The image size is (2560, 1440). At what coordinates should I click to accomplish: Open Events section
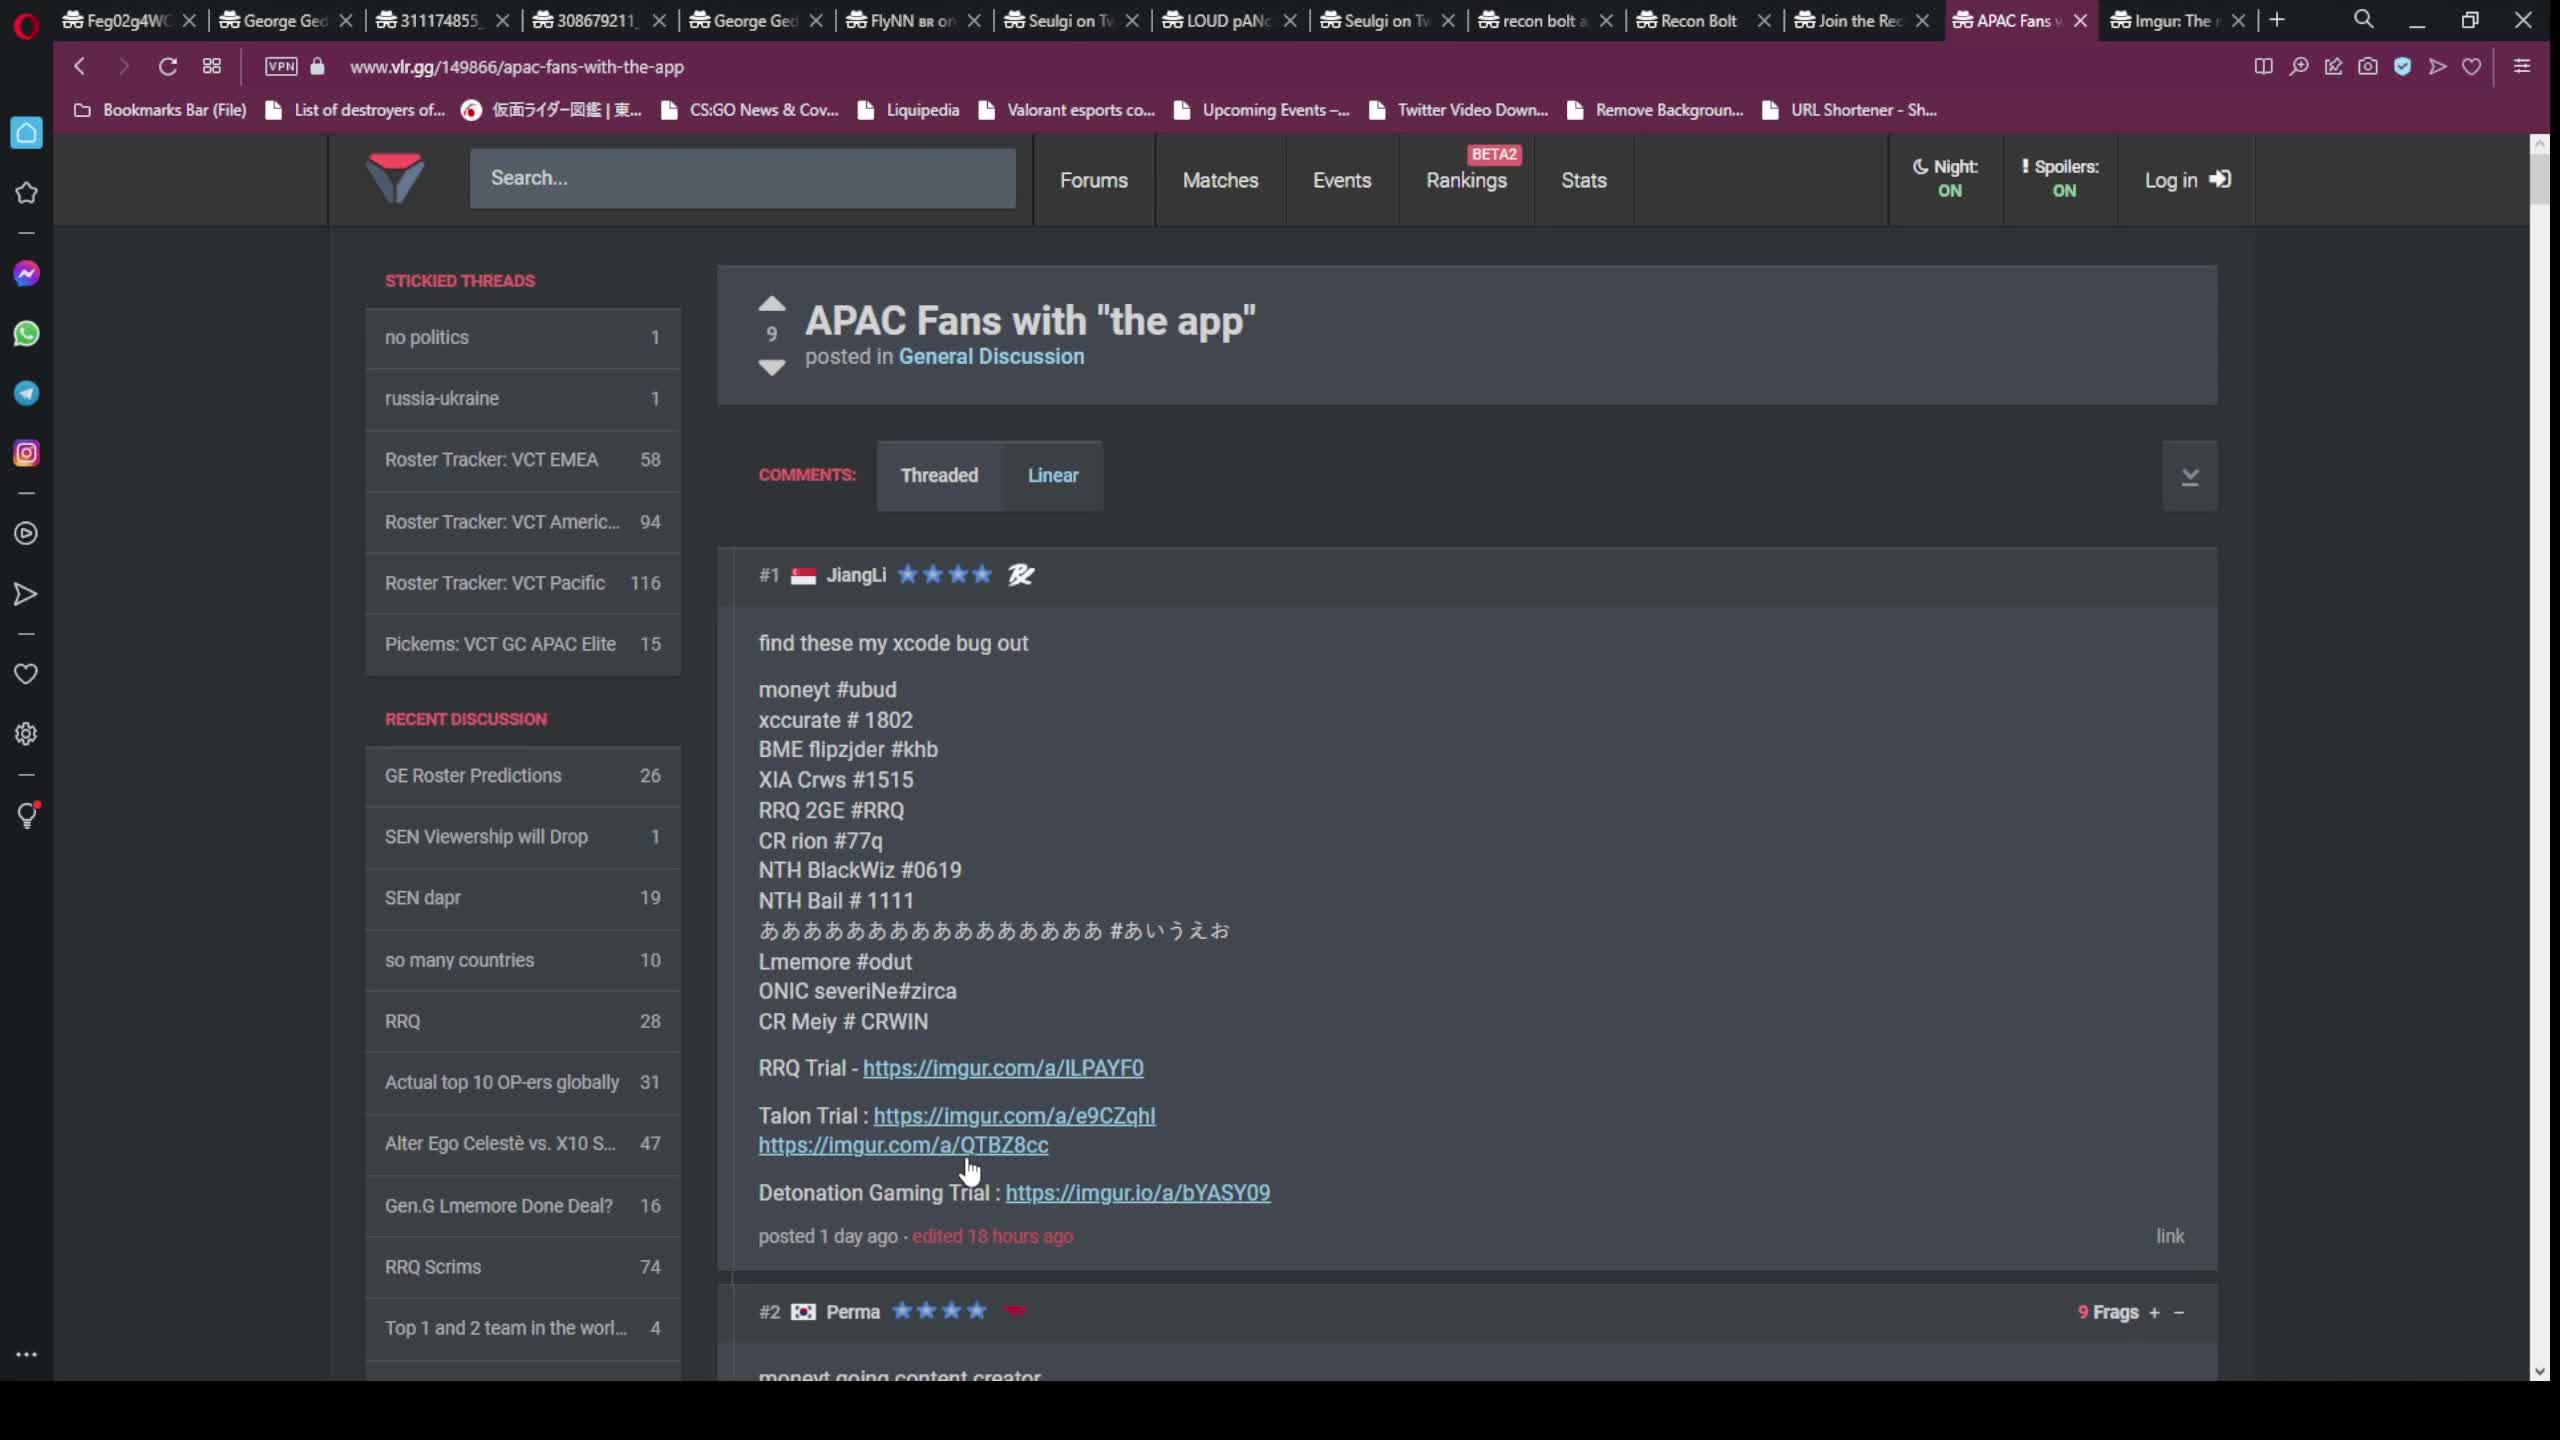point(1342,181)
